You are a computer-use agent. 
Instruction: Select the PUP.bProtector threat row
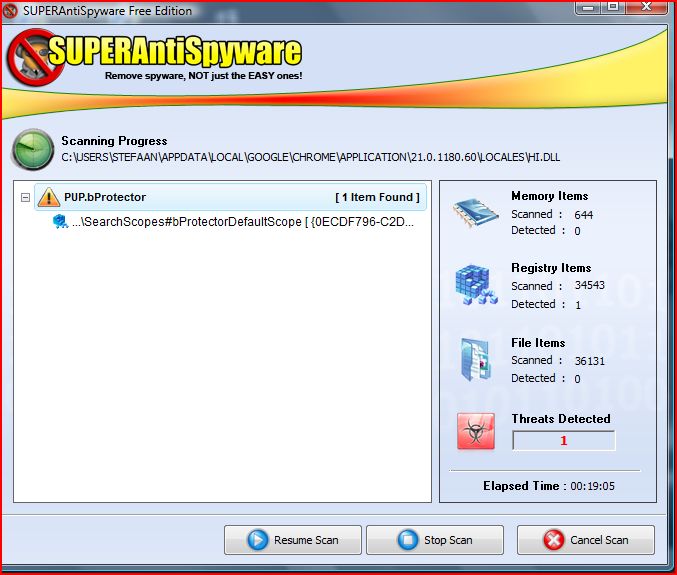click(x=231, y=197)
